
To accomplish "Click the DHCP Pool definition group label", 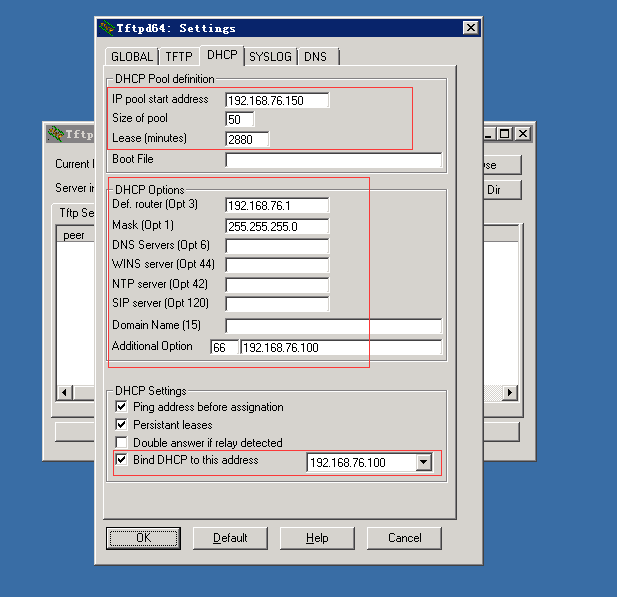I will (164, 79).
